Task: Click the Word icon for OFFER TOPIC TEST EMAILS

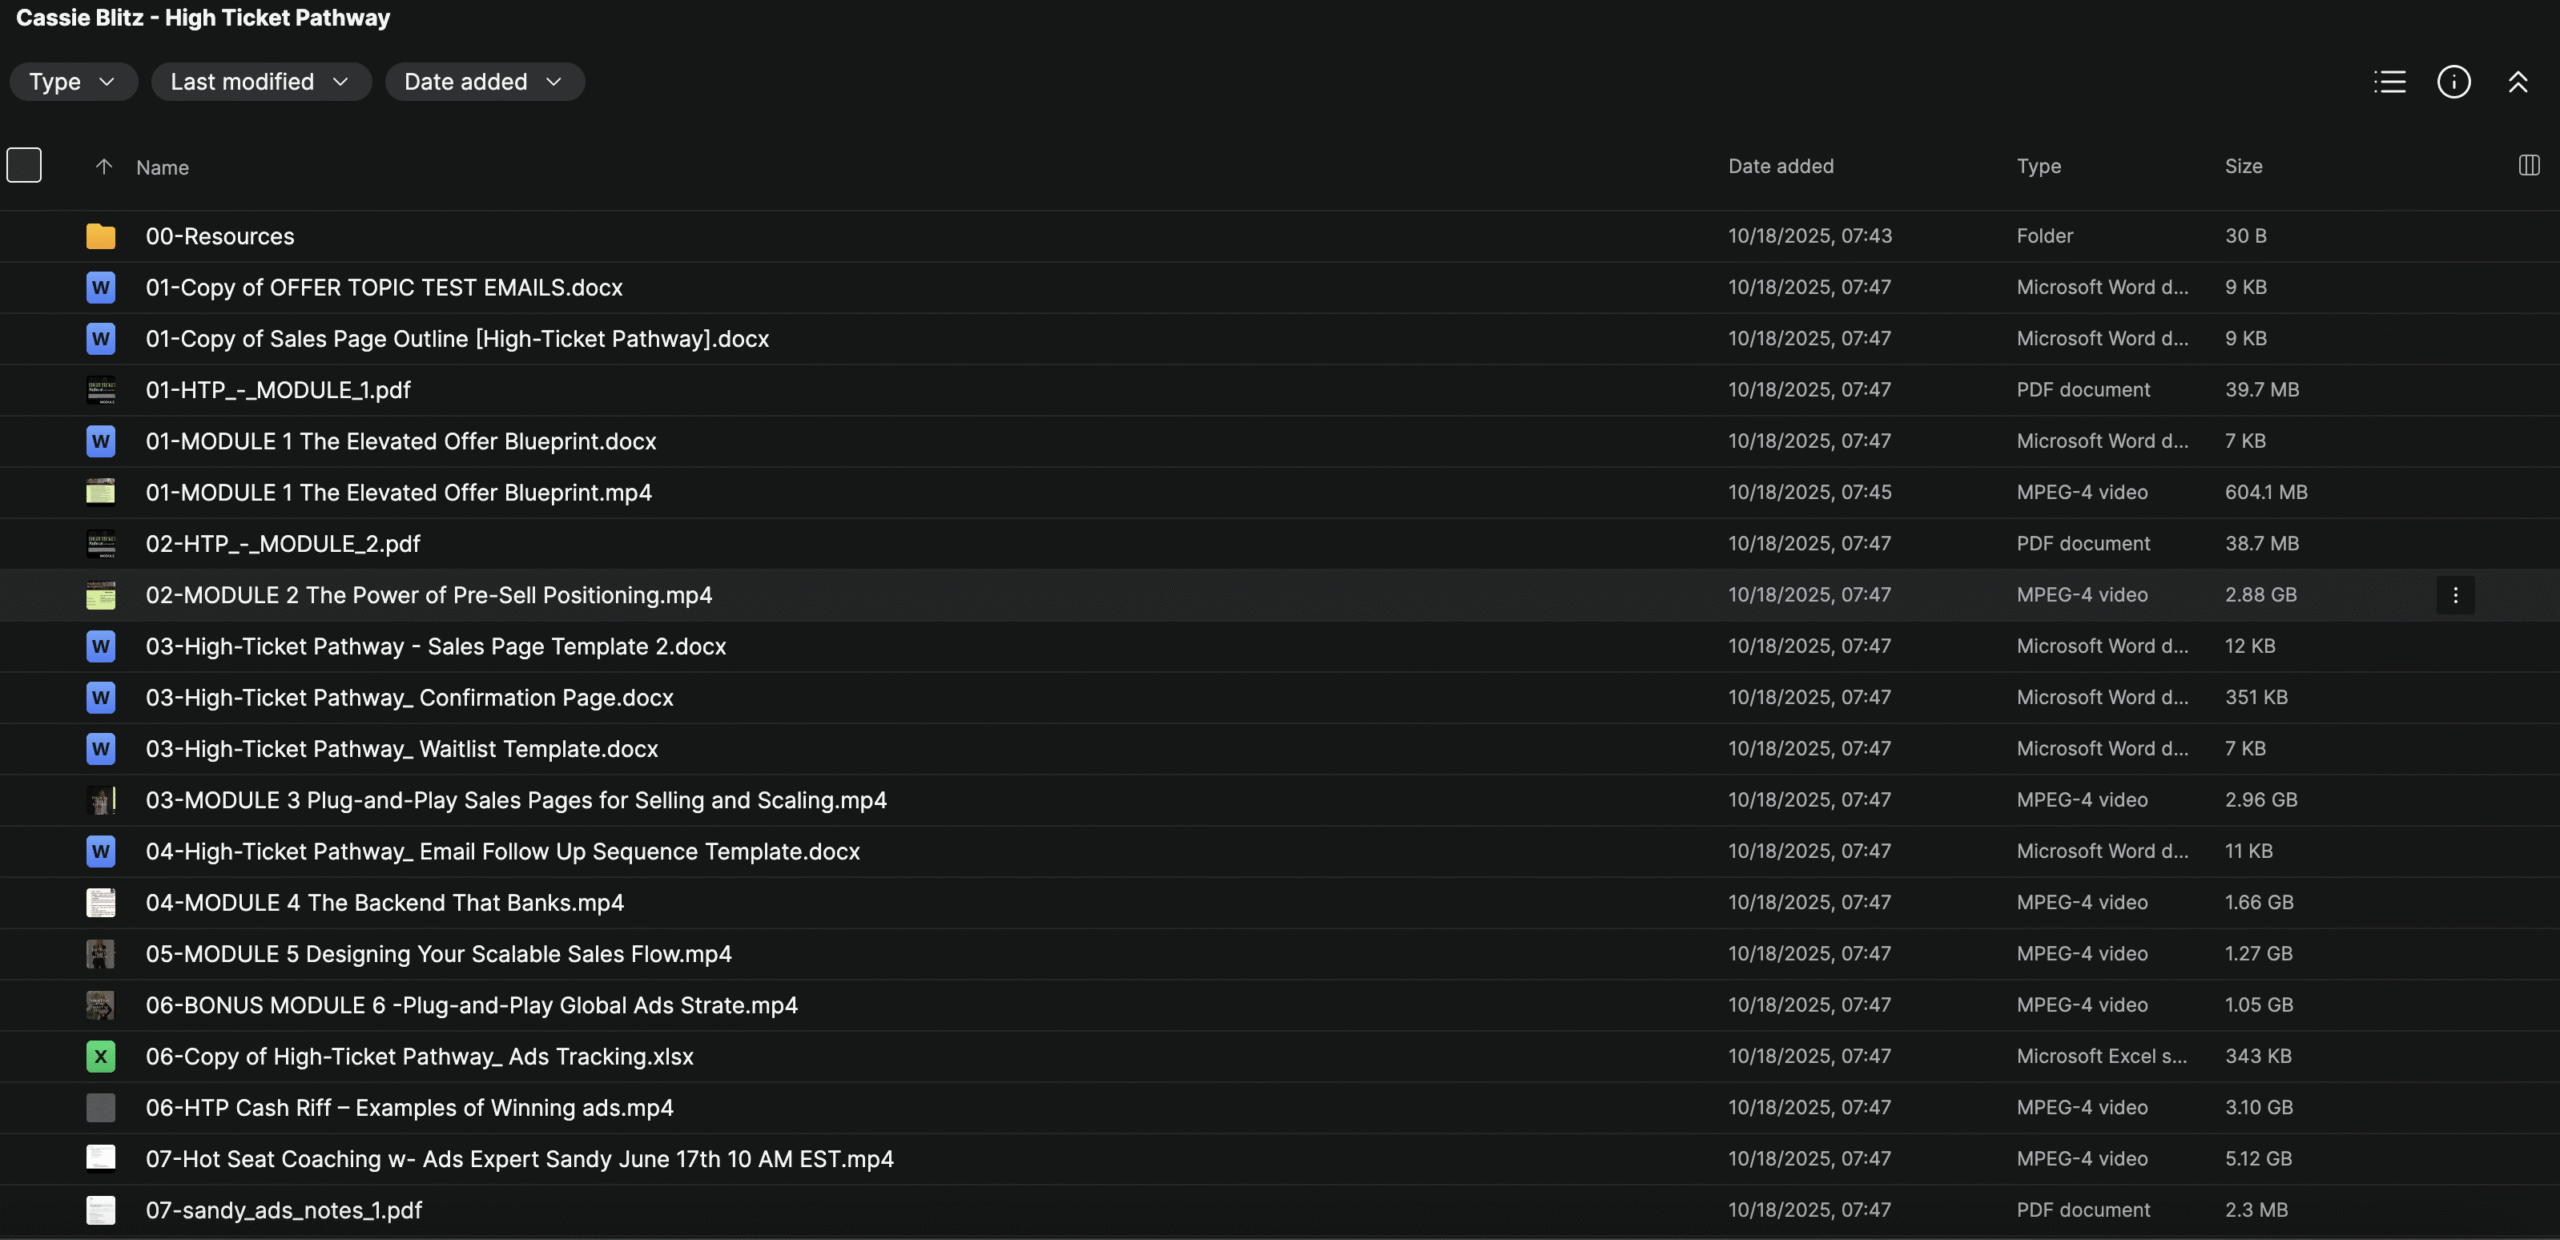Action: 100,288
